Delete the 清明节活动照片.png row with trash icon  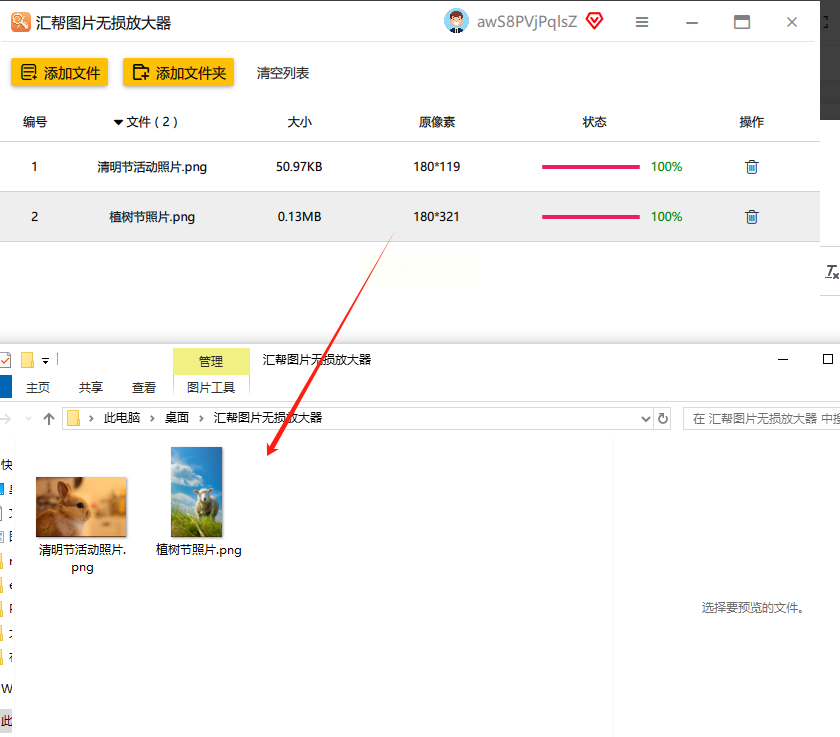point(751,167)
